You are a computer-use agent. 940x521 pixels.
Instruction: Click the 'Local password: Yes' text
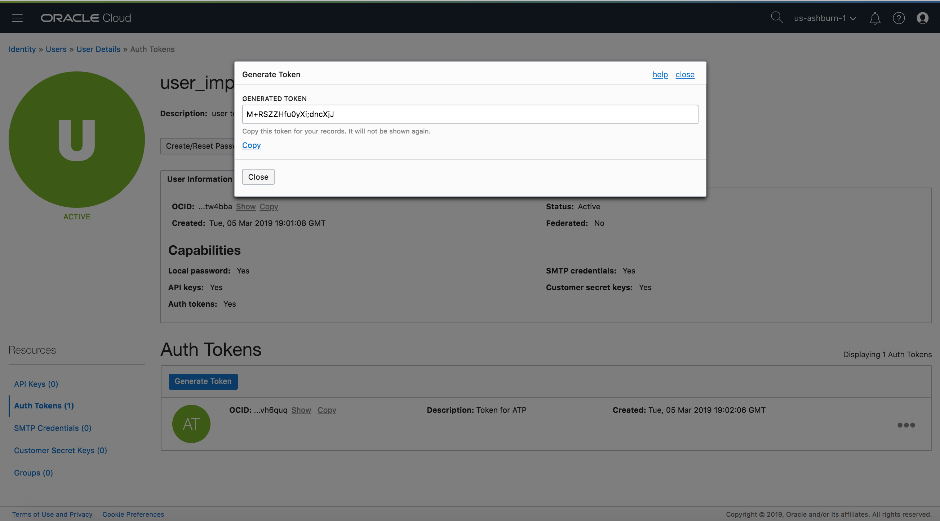[x=209, y=271]
